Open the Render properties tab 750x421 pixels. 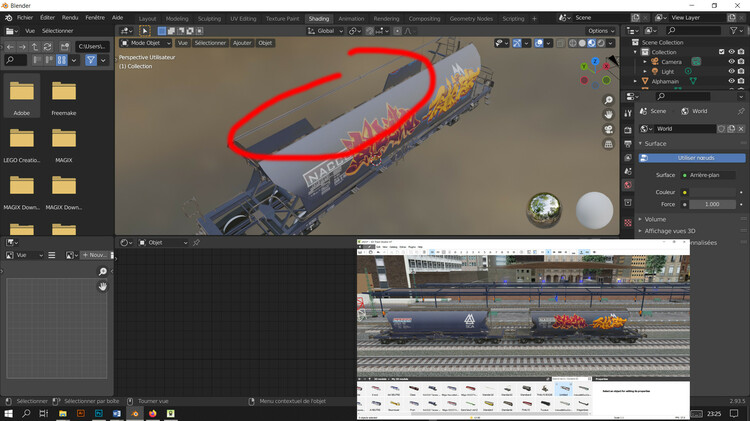click(x=628, y=130)
